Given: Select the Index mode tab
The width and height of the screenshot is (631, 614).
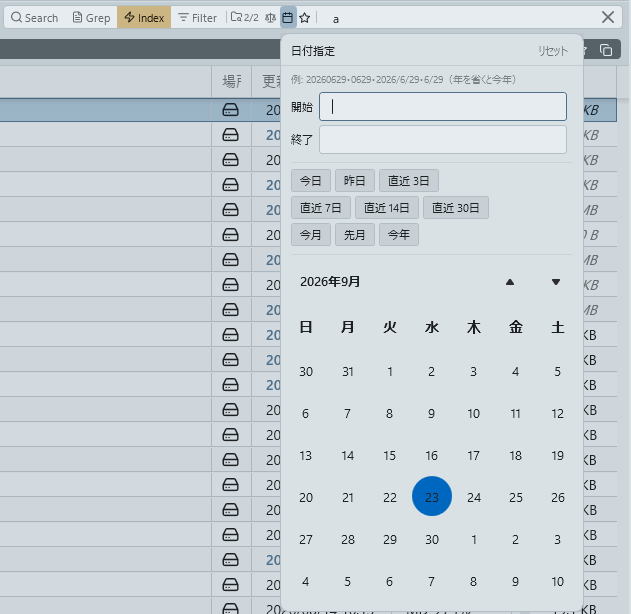Looking at the screenshot, I should pos(144,18).
